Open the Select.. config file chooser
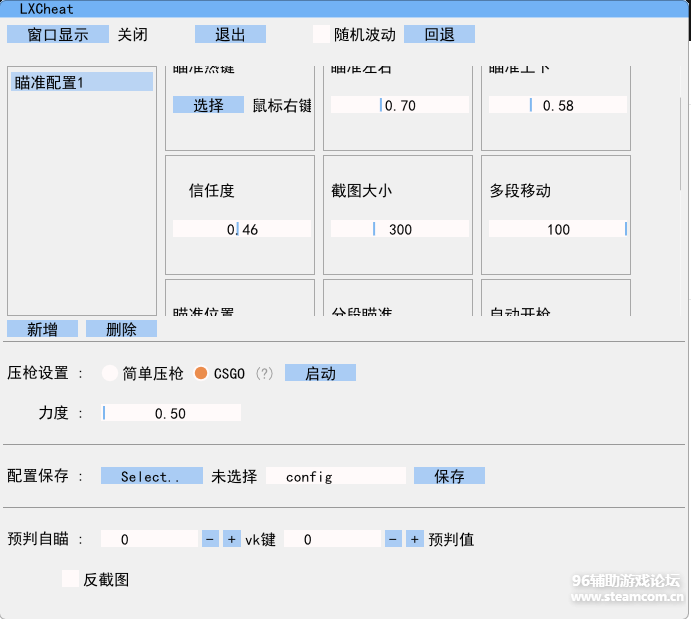The image size is (691, 619). pyautogui.click(x=151, y=476)
